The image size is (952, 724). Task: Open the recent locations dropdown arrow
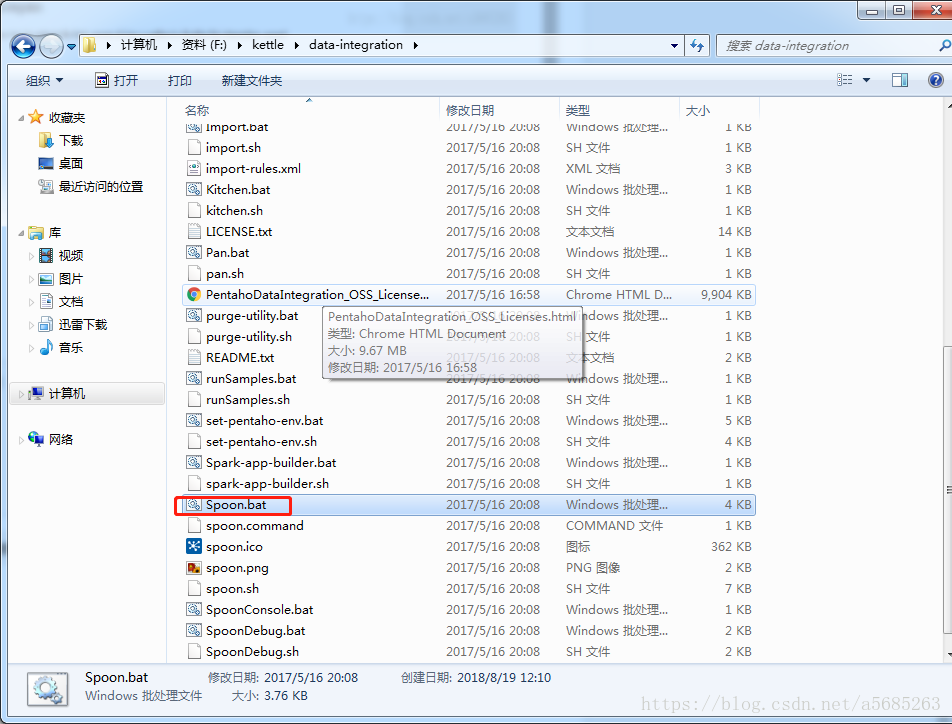[71, 46]
